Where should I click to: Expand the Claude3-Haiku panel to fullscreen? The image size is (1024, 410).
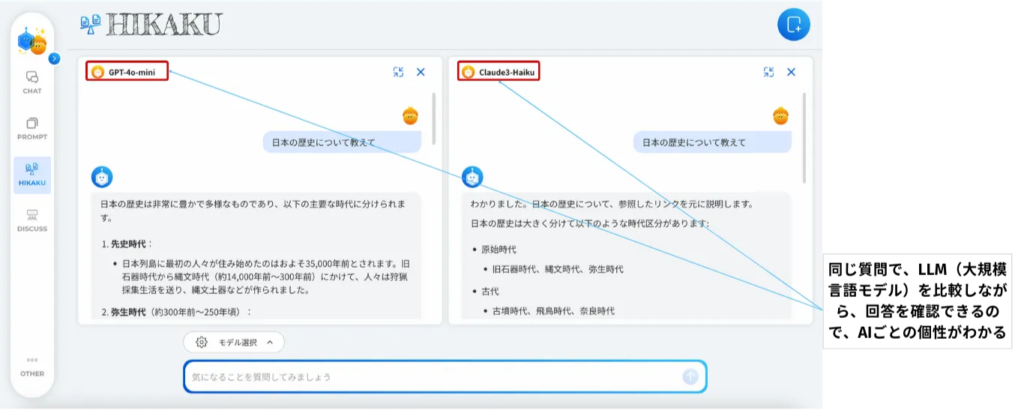coord(769,72)
